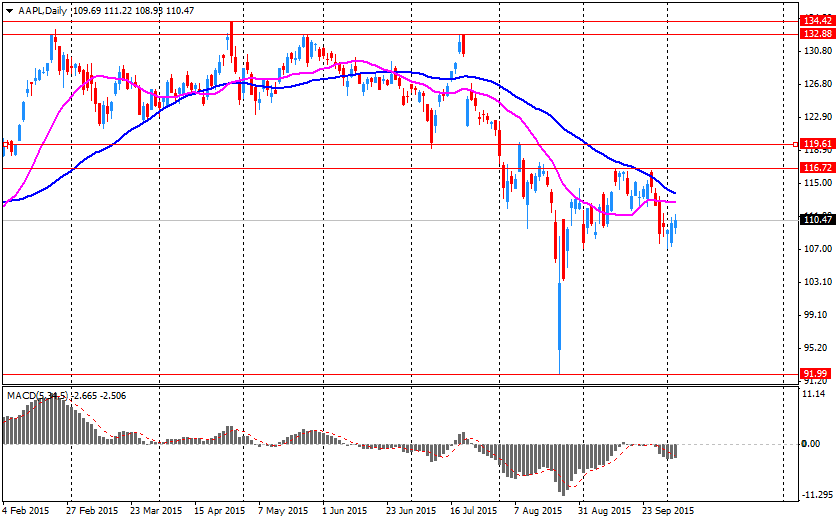
Task: Click the 15 Apr 2015 date label
Action: click(x=220, y=510)
